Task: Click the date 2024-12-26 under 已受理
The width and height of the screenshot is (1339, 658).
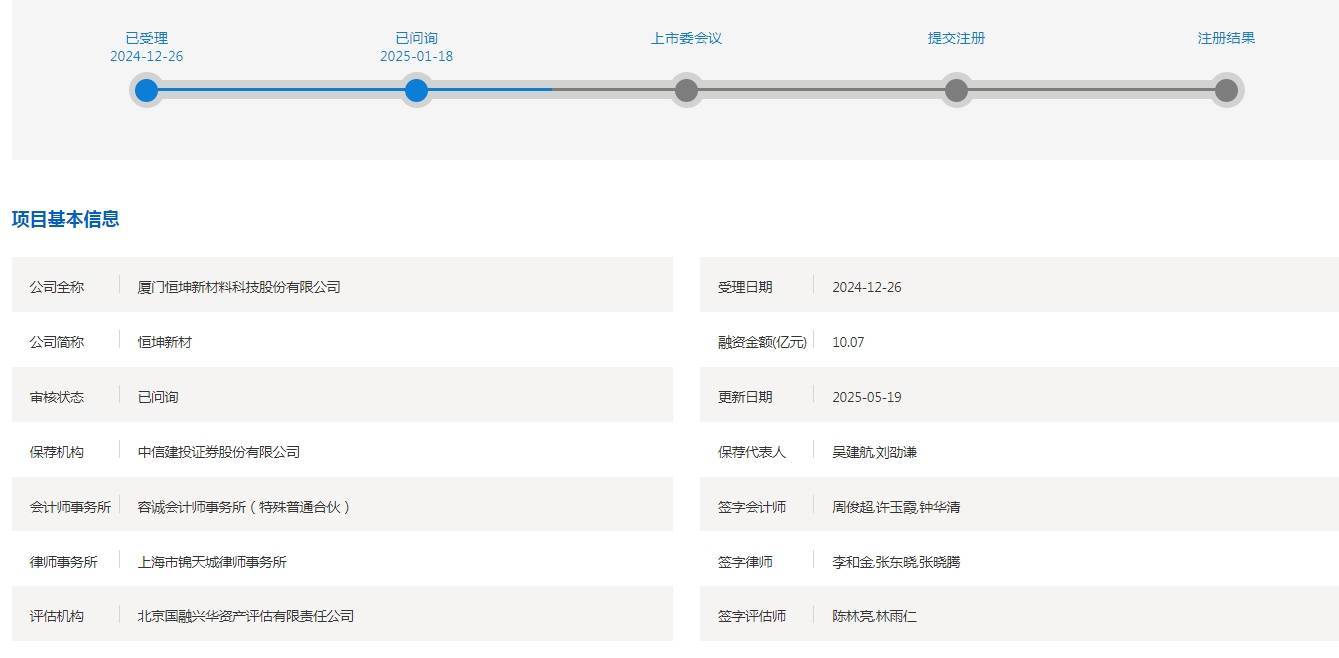Action: click(146, 57)
